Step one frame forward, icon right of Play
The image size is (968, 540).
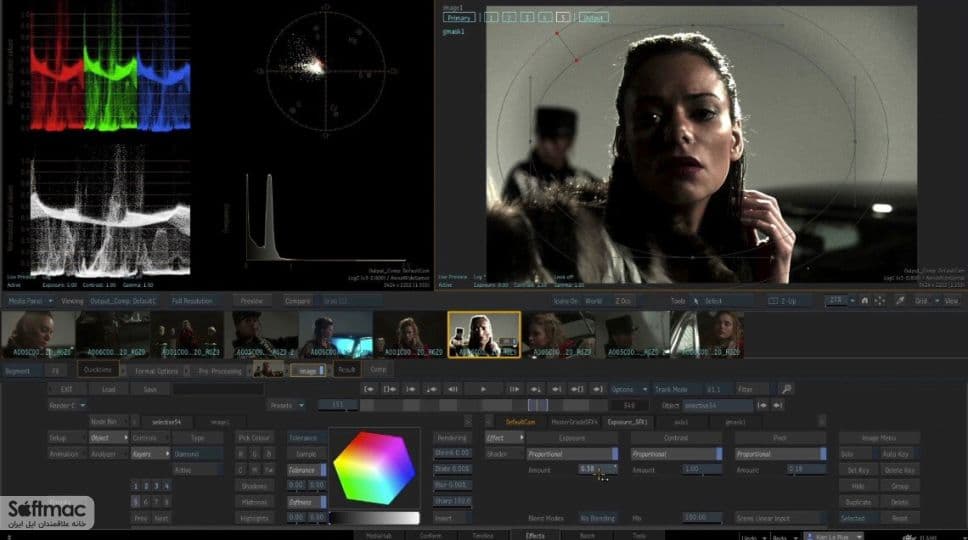[x=514, y=389]
